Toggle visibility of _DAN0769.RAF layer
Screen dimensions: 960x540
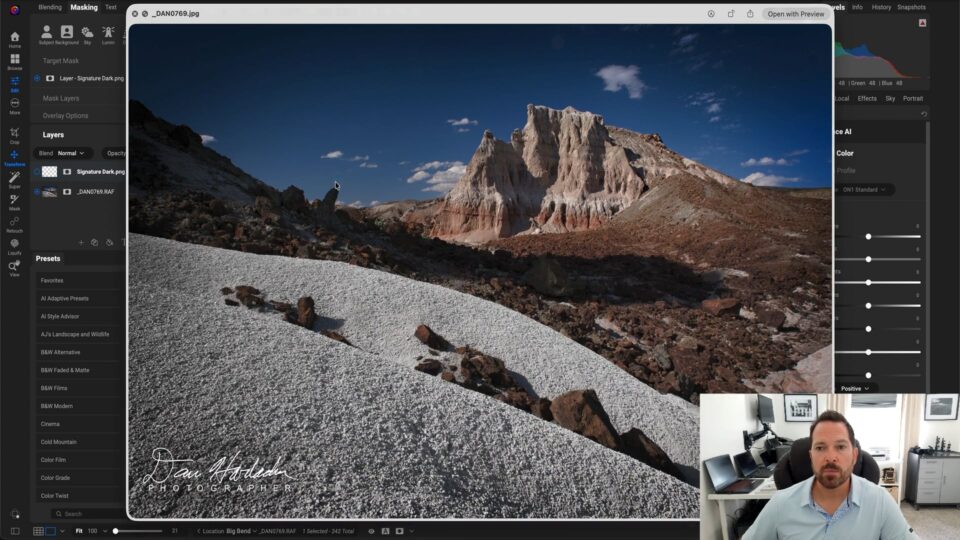37,192
